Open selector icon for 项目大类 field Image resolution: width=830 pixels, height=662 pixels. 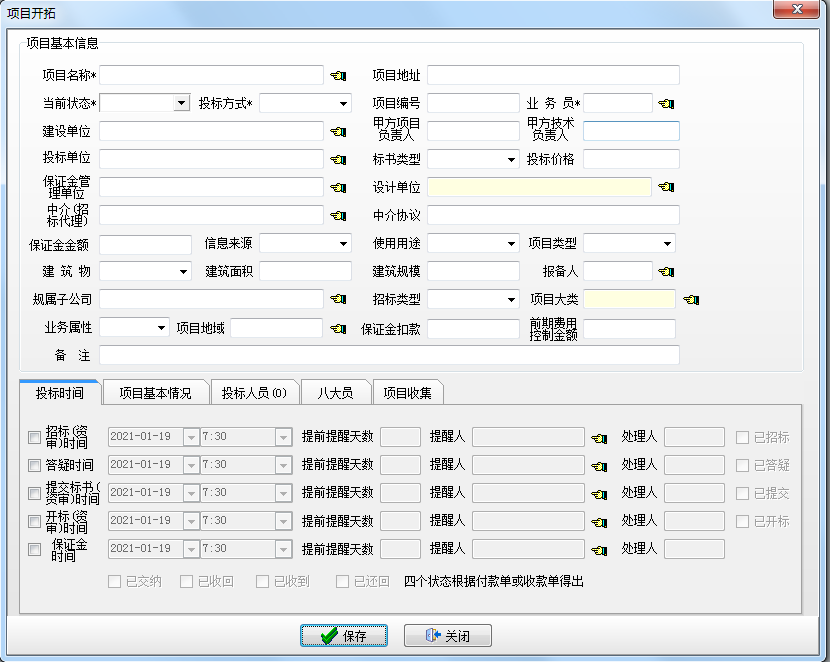(692, 299)
